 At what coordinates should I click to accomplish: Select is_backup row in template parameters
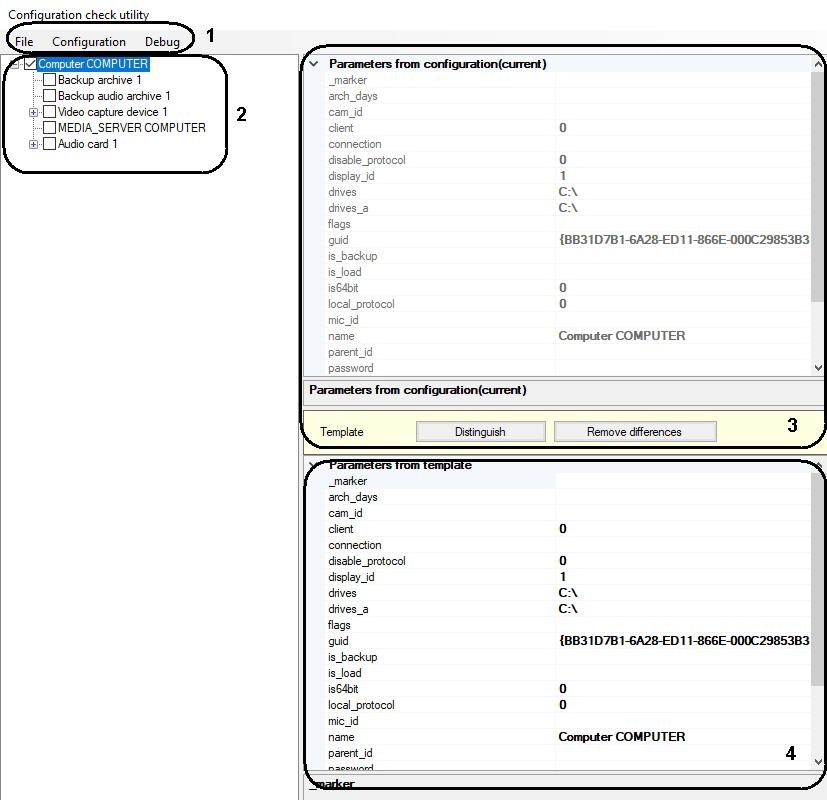coord(568,657)
